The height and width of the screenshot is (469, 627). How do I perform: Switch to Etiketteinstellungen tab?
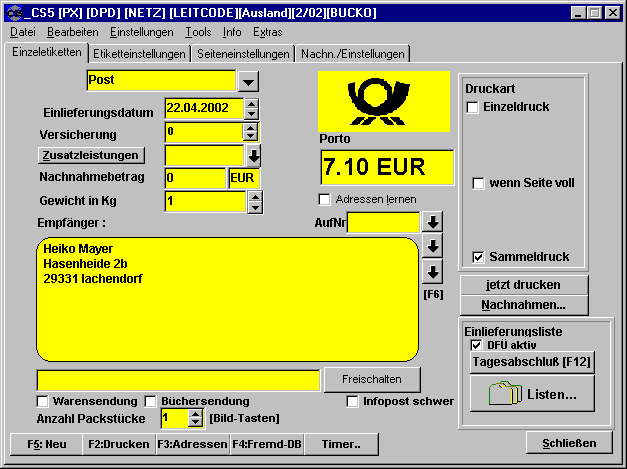(x=139, y=54)
